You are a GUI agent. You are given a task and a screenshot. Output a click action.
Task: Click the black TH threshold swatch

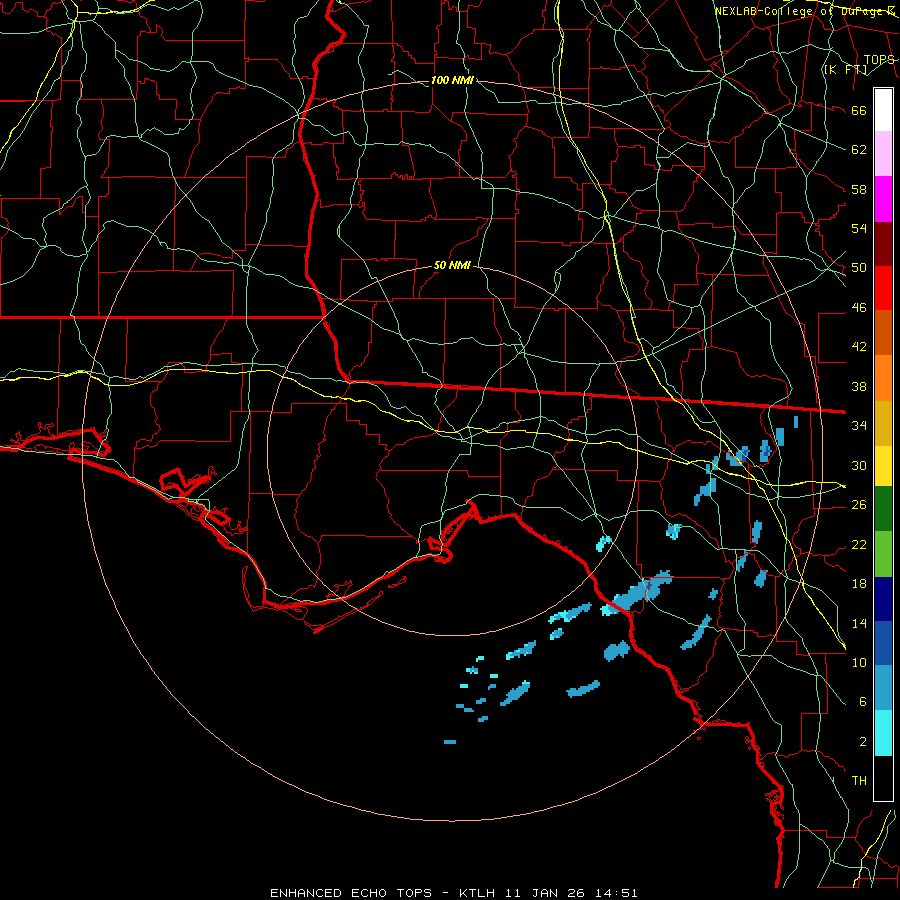coord(883,778)
